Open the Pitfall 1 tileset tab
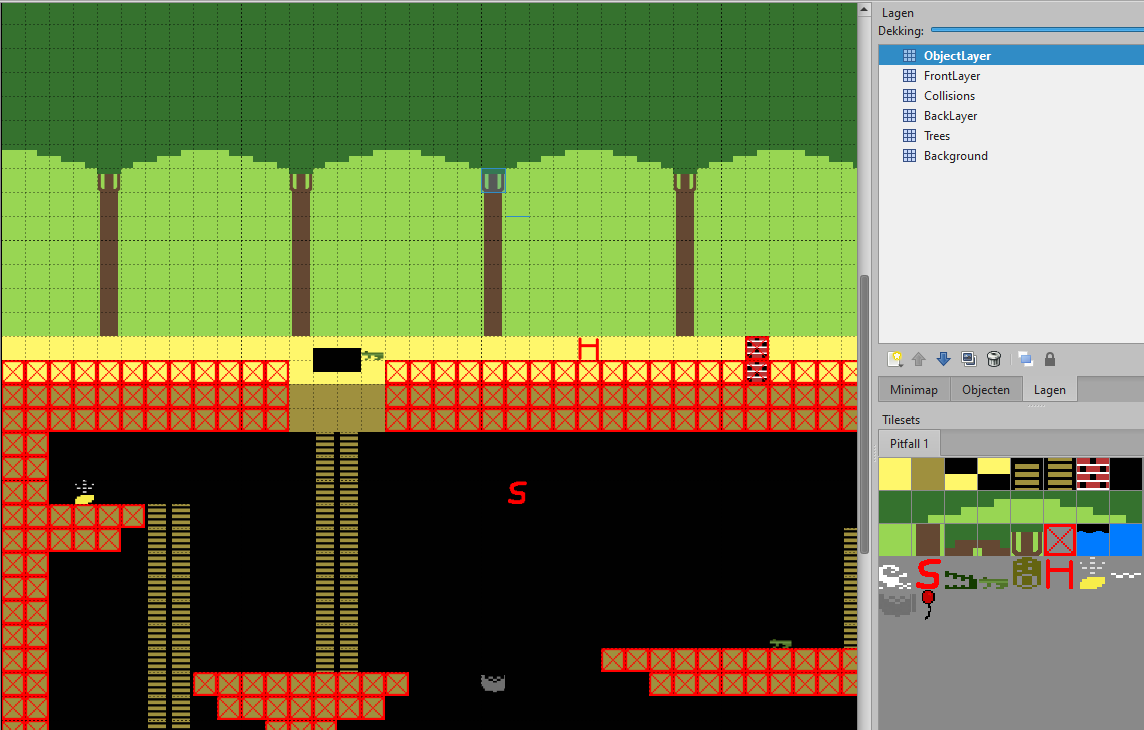1144x730 pixels. pyautogui.click(x=909, y=443)
